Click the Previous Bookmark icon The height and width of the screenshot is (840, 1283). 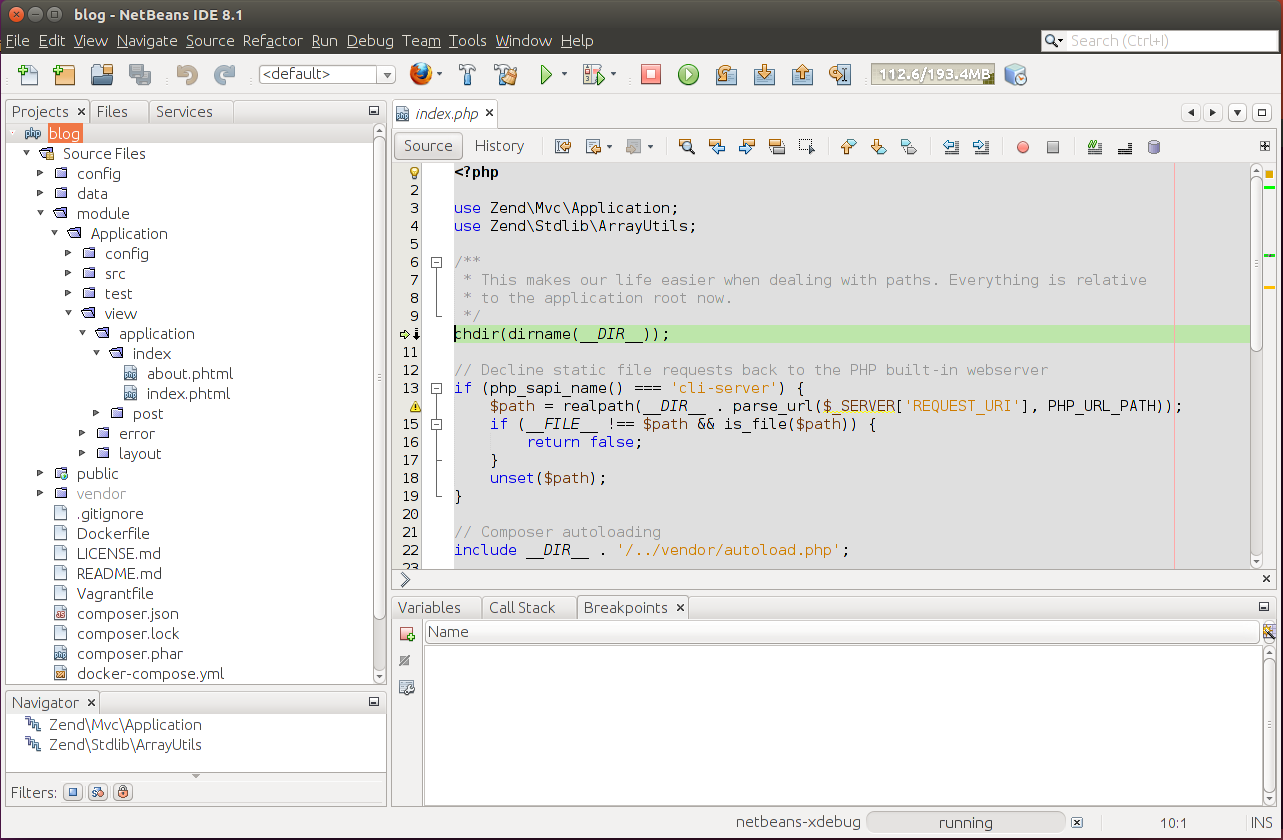(x=849, y=146)
